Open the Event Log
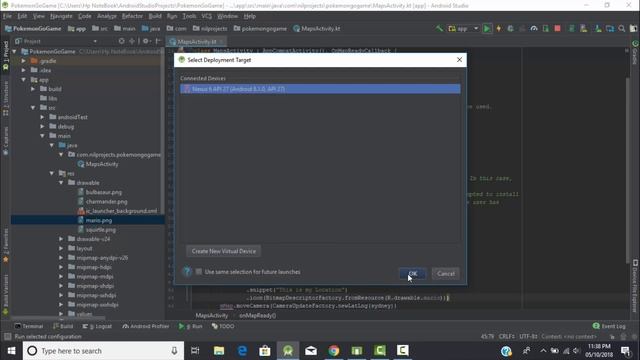This screenshot has width=640, height=360. (x=609, y=326)
